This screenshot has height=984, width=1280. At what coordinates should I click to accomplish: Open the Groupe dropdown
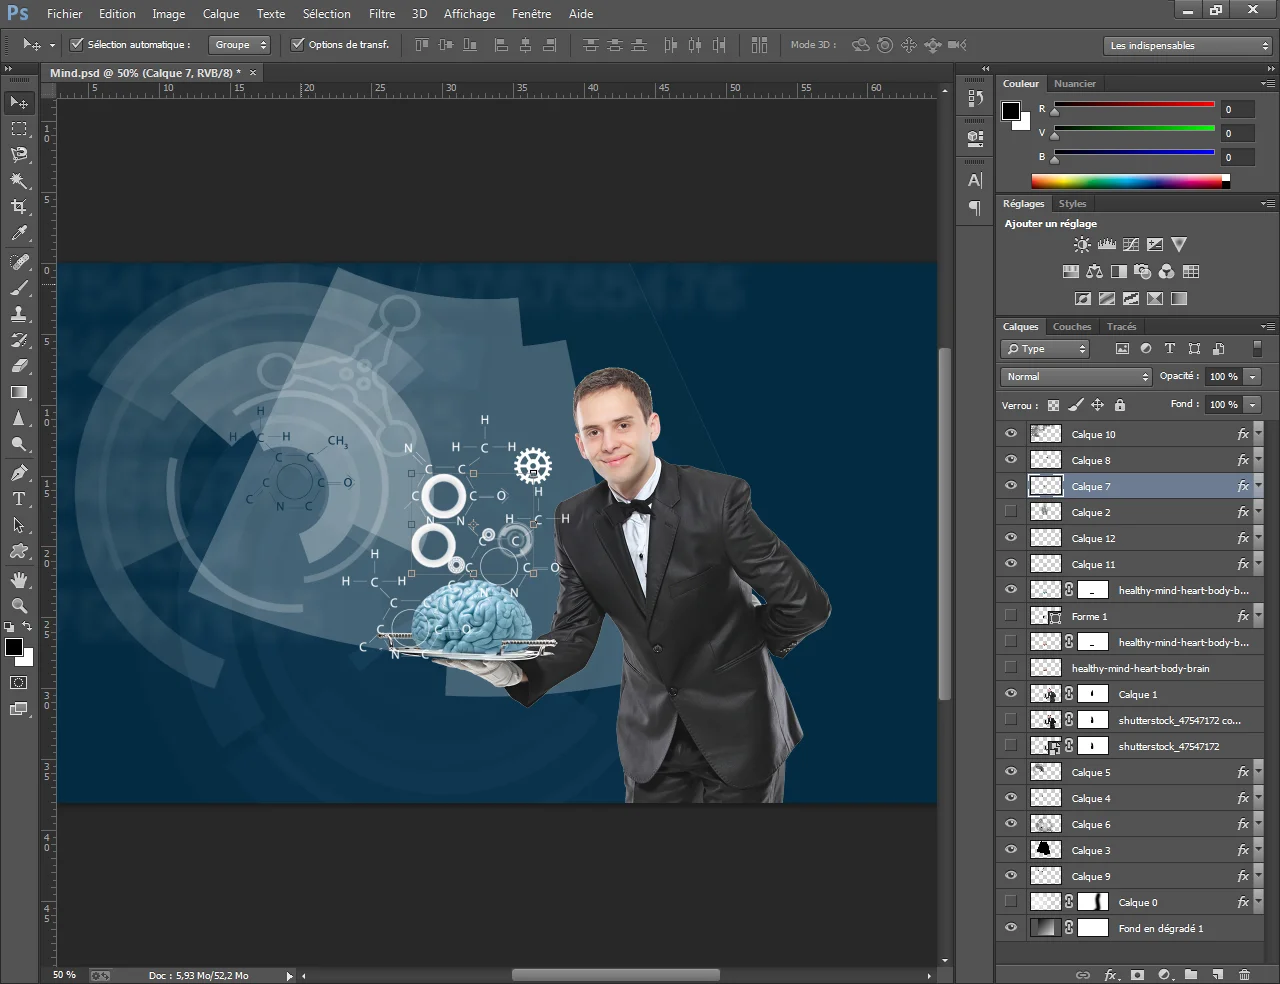tap(240, 45)
